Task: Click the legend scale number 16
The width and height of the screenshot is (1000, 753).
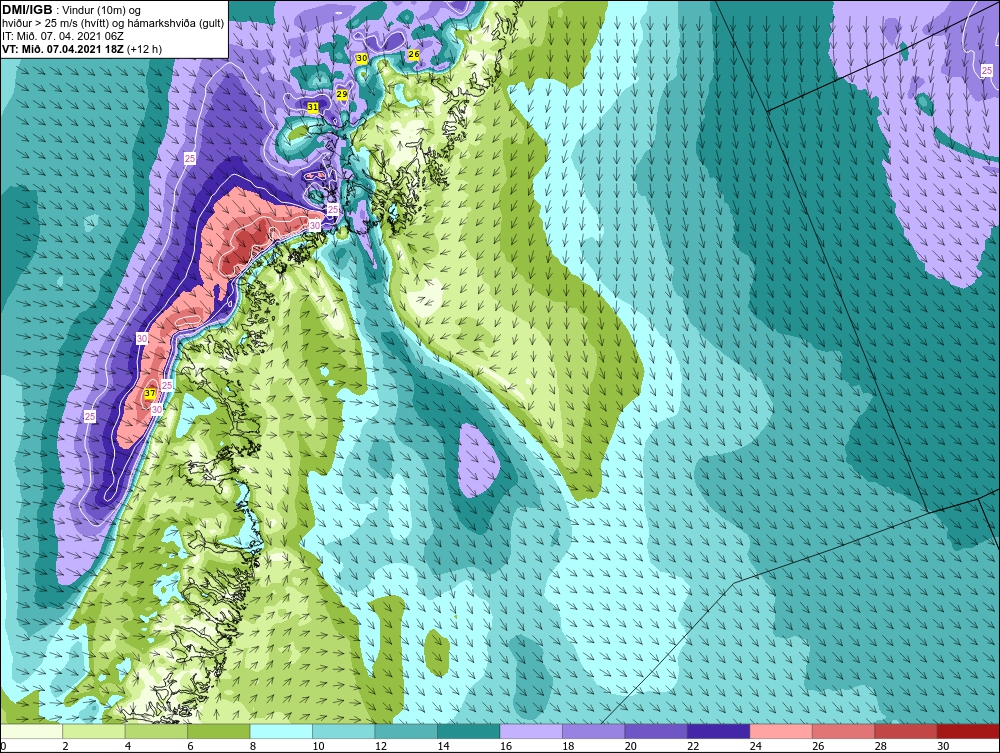Action: (506, 746)
